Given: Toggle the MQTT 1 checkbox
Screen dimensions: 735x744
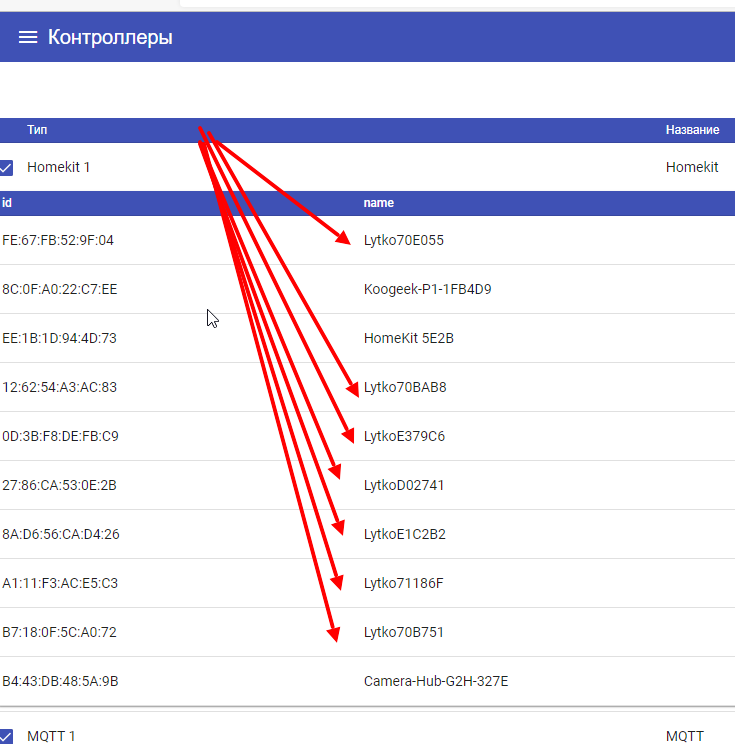Looking at the screenshot, I should (6, 736).
